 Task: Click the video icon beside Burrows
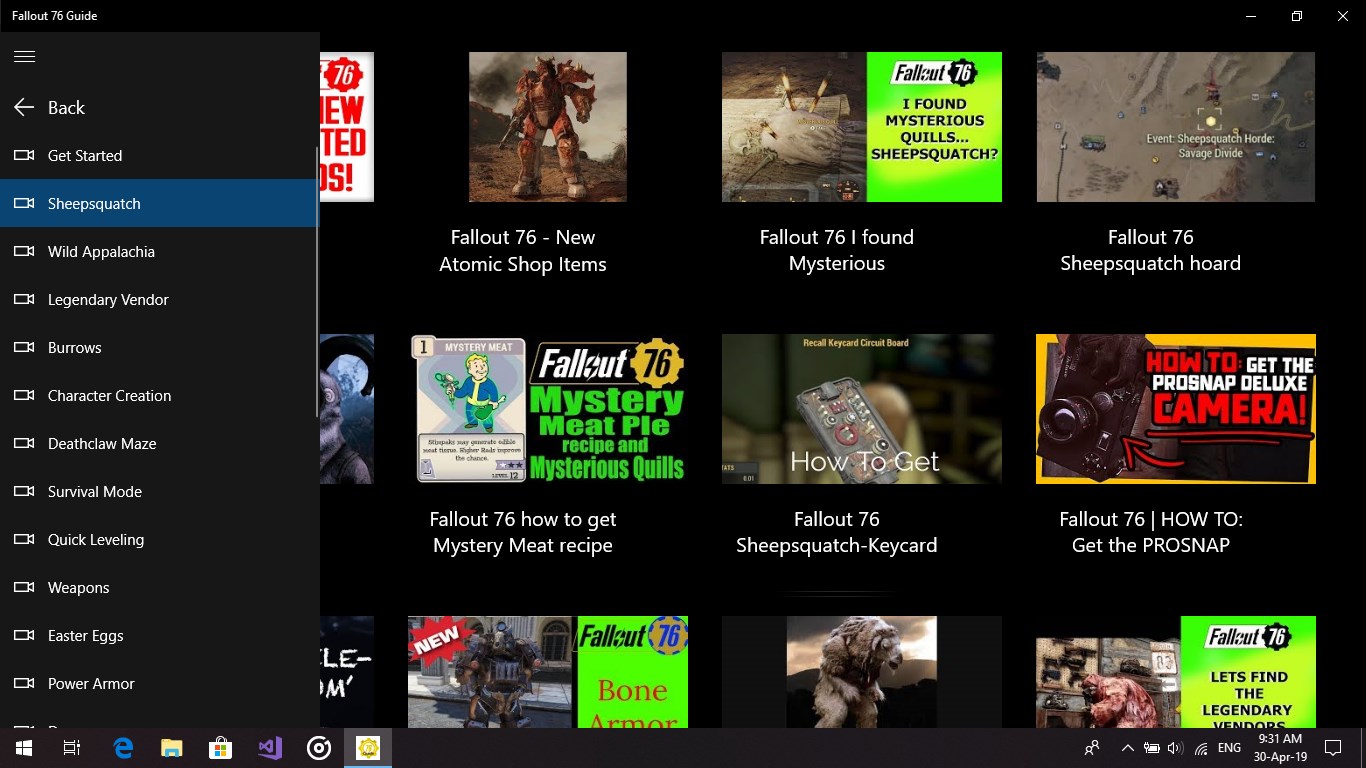pyautogui.click(x=24, y=347)
